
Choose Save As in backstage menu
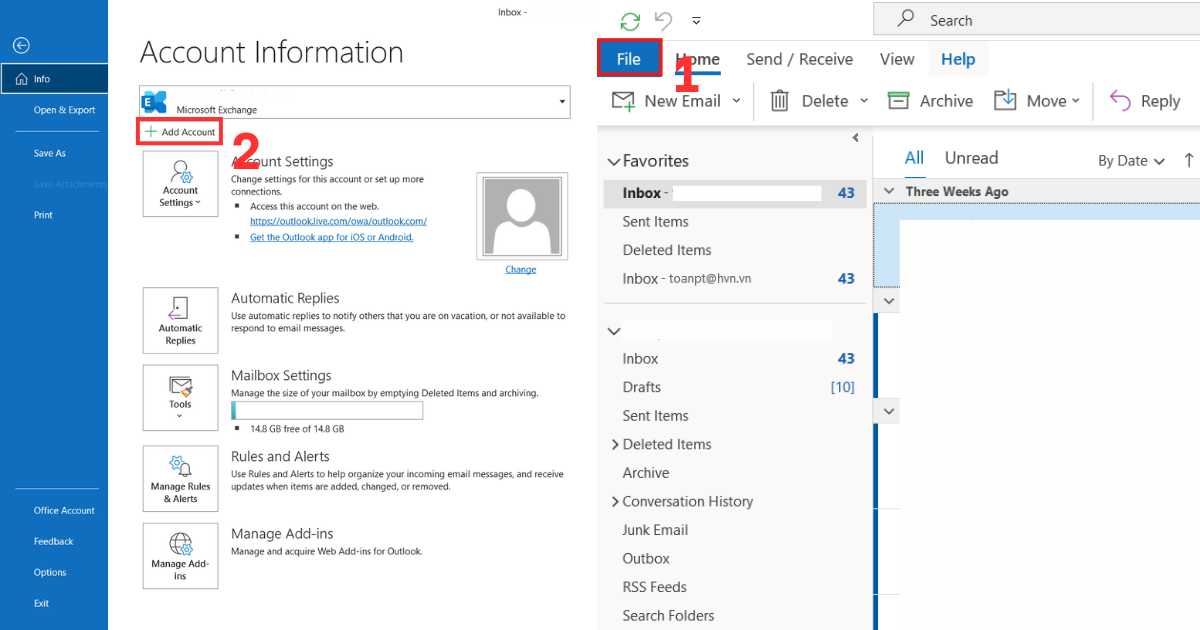tap(50, 153)
